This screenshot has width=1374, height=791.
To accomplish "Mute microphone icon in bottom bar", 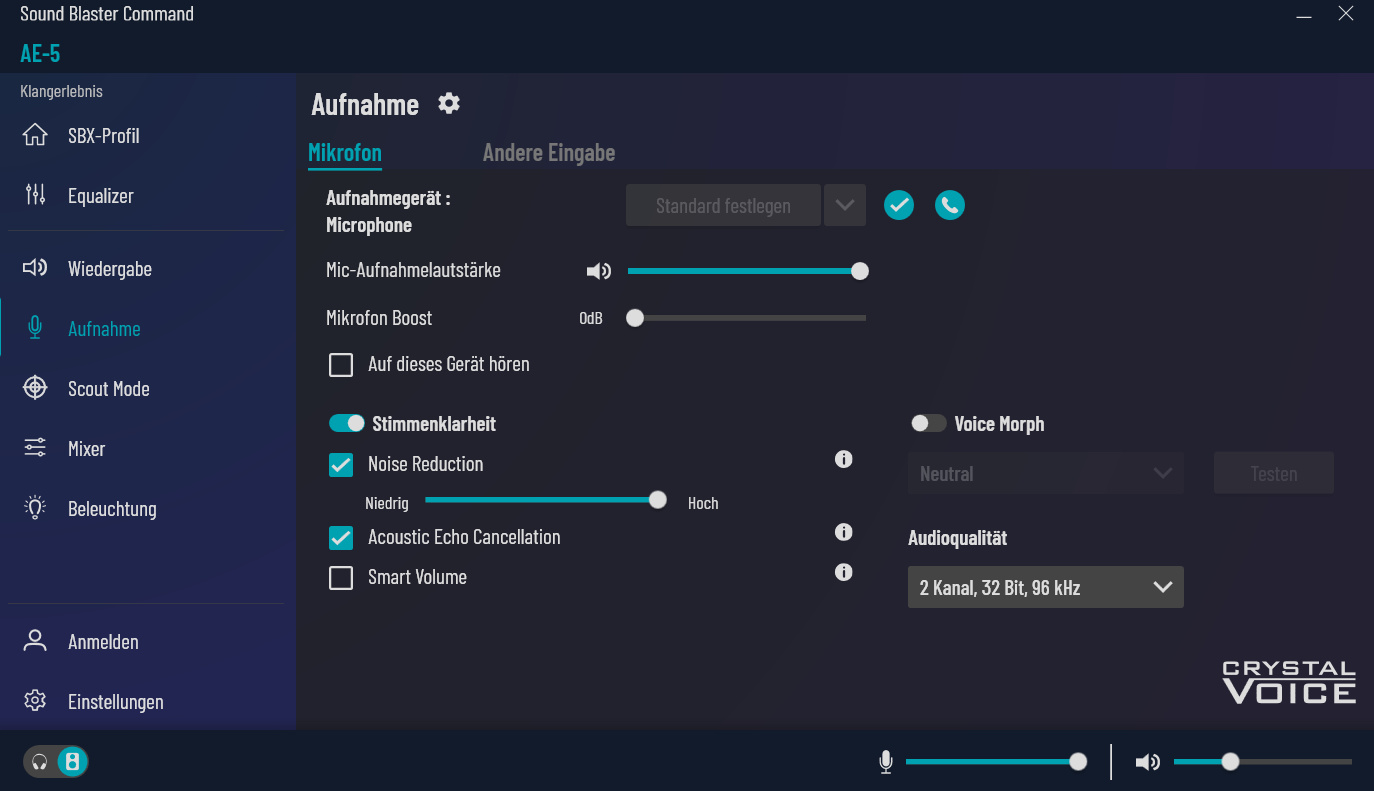I will [x=885, y=762].
